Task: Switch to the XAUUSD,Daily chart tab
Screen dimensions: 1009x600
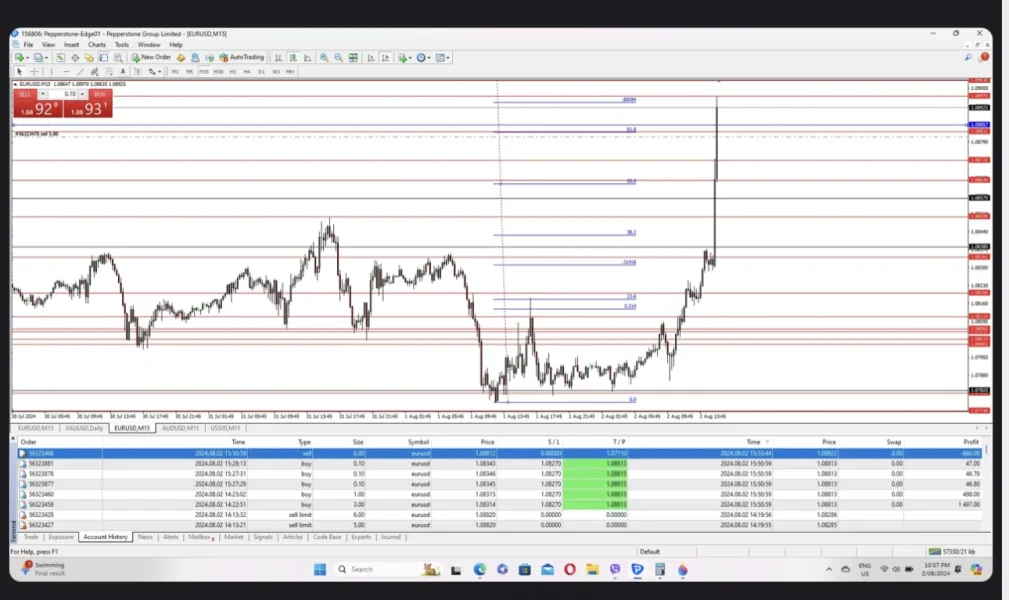Action: click(x=84, y=427)
